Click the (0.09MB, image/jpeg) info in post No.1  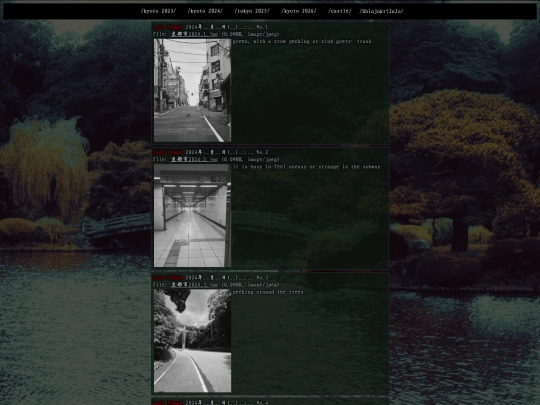(250, 34)
